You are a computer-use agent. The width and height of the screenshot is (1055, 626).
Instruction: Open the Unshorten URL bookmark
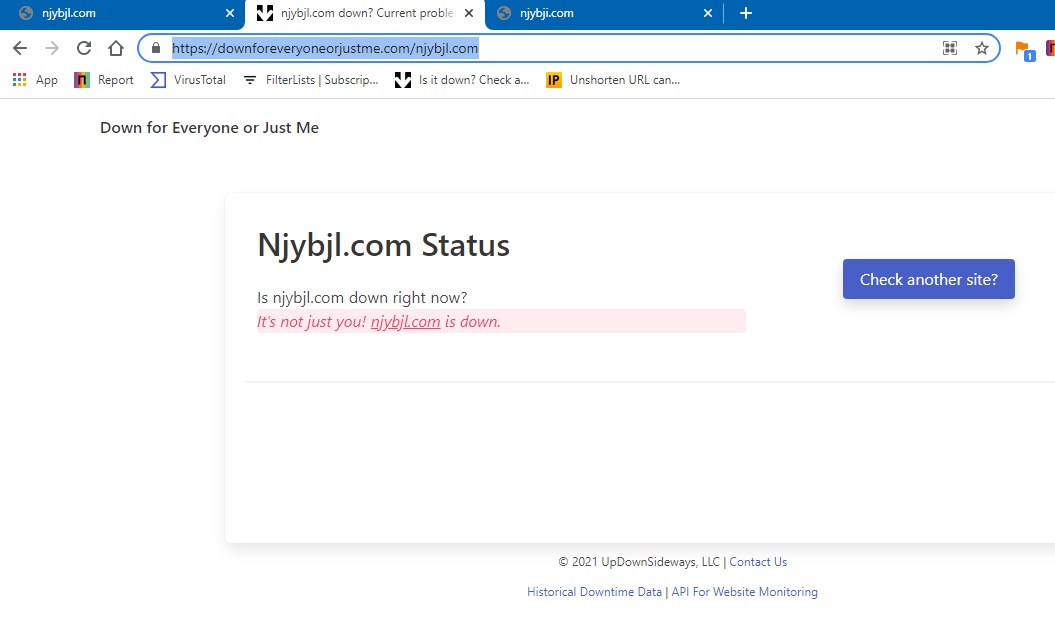(x=613, y=80)
